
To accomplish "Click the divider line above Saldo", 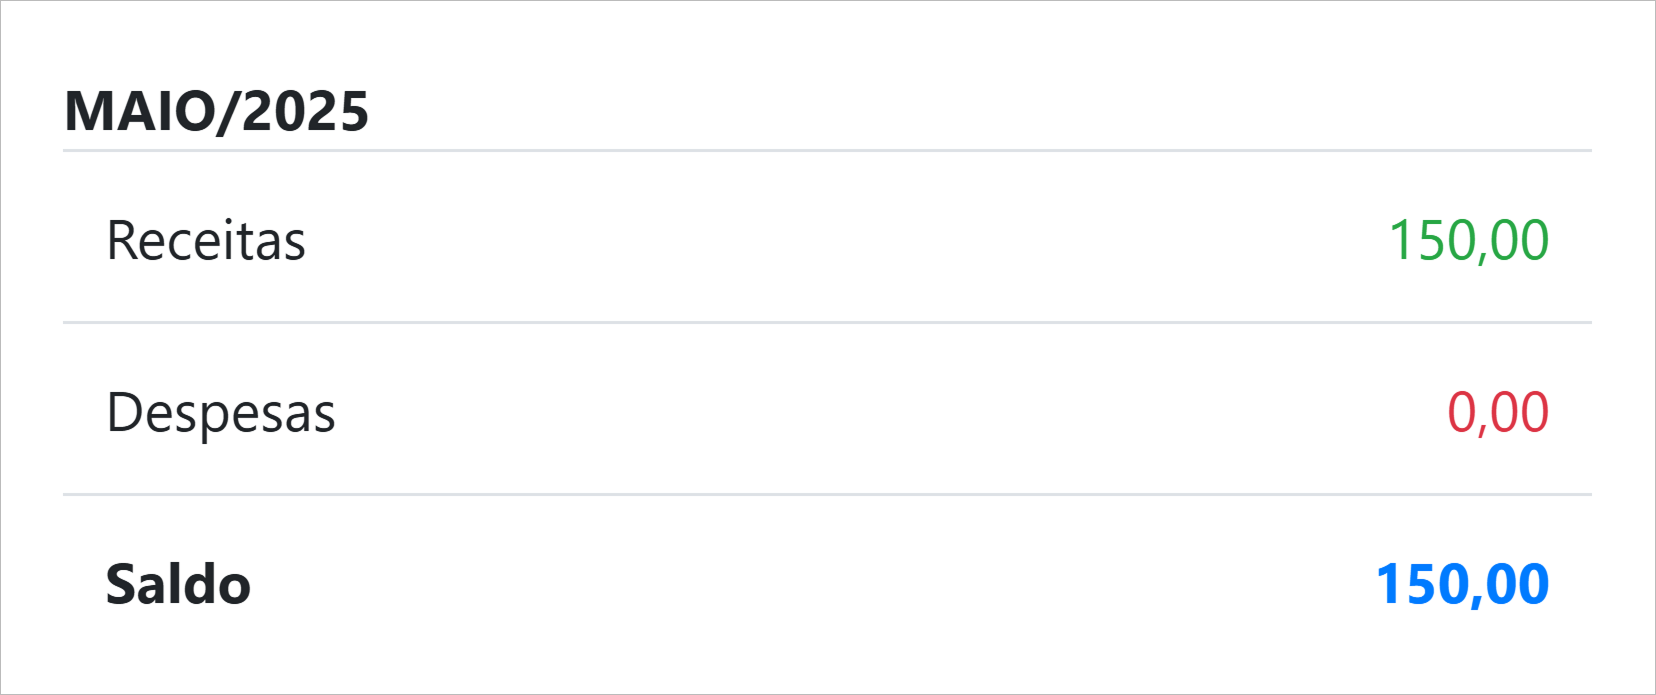I will tap(827, 495).
